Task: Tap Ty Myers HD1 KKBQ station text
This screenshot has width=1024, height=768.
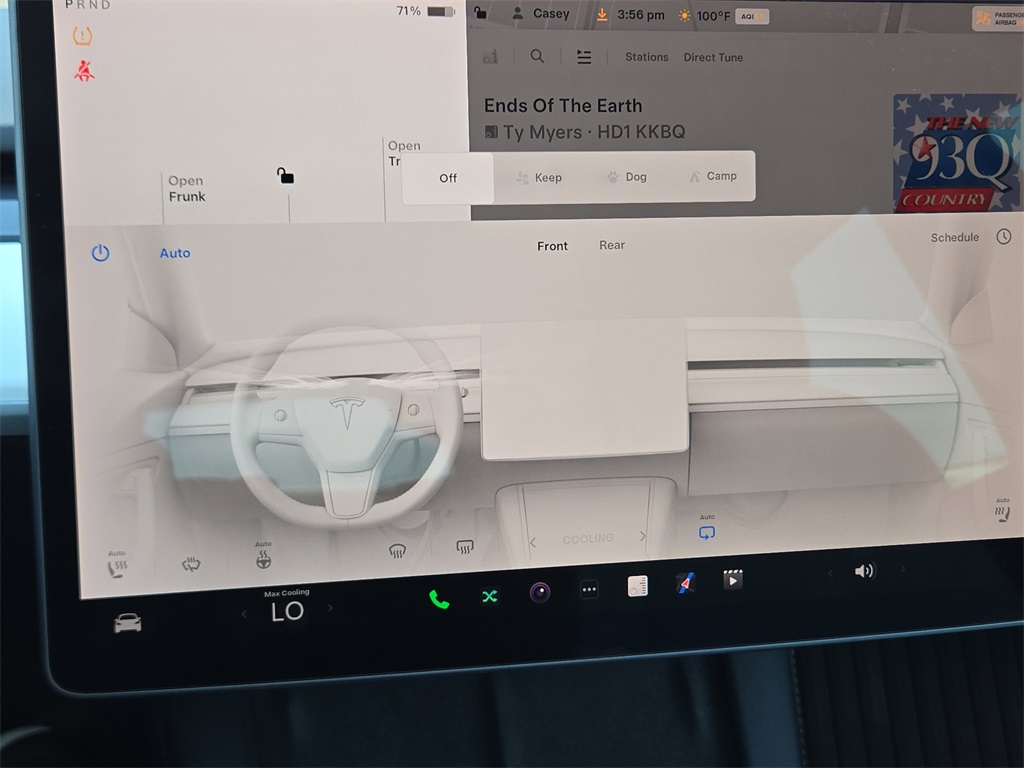Action: coord(594,132)
